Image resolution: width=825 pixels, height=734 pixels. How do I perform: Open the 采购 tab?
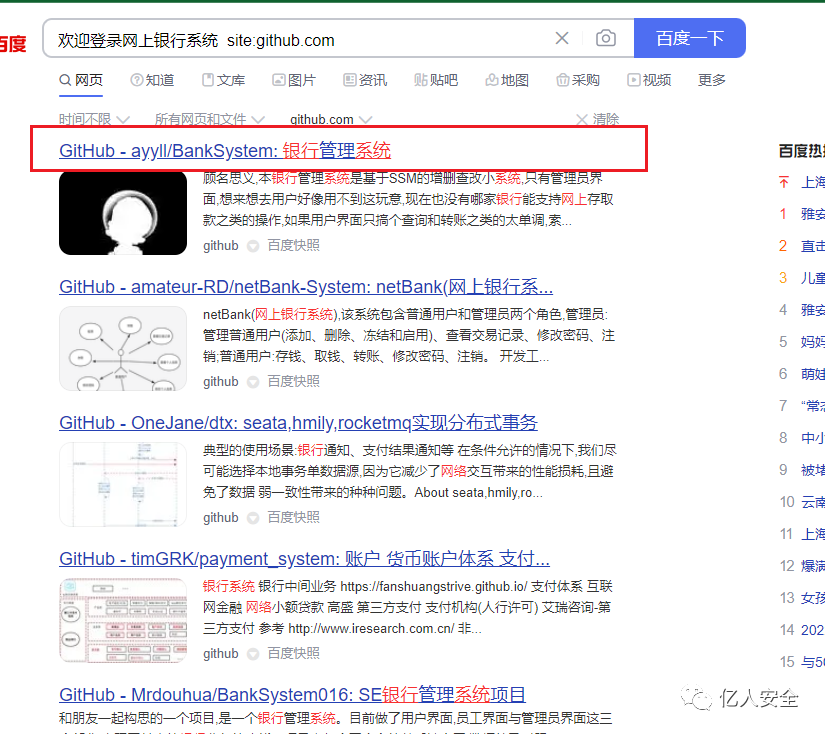click(x=578, y=80)
